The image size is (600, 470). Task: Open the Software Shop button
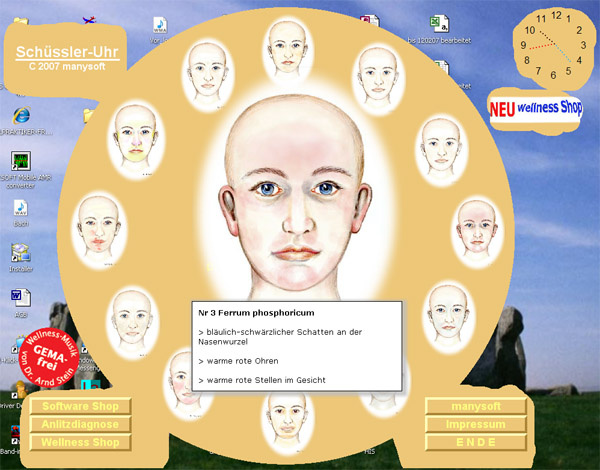(x=80, y=406)
